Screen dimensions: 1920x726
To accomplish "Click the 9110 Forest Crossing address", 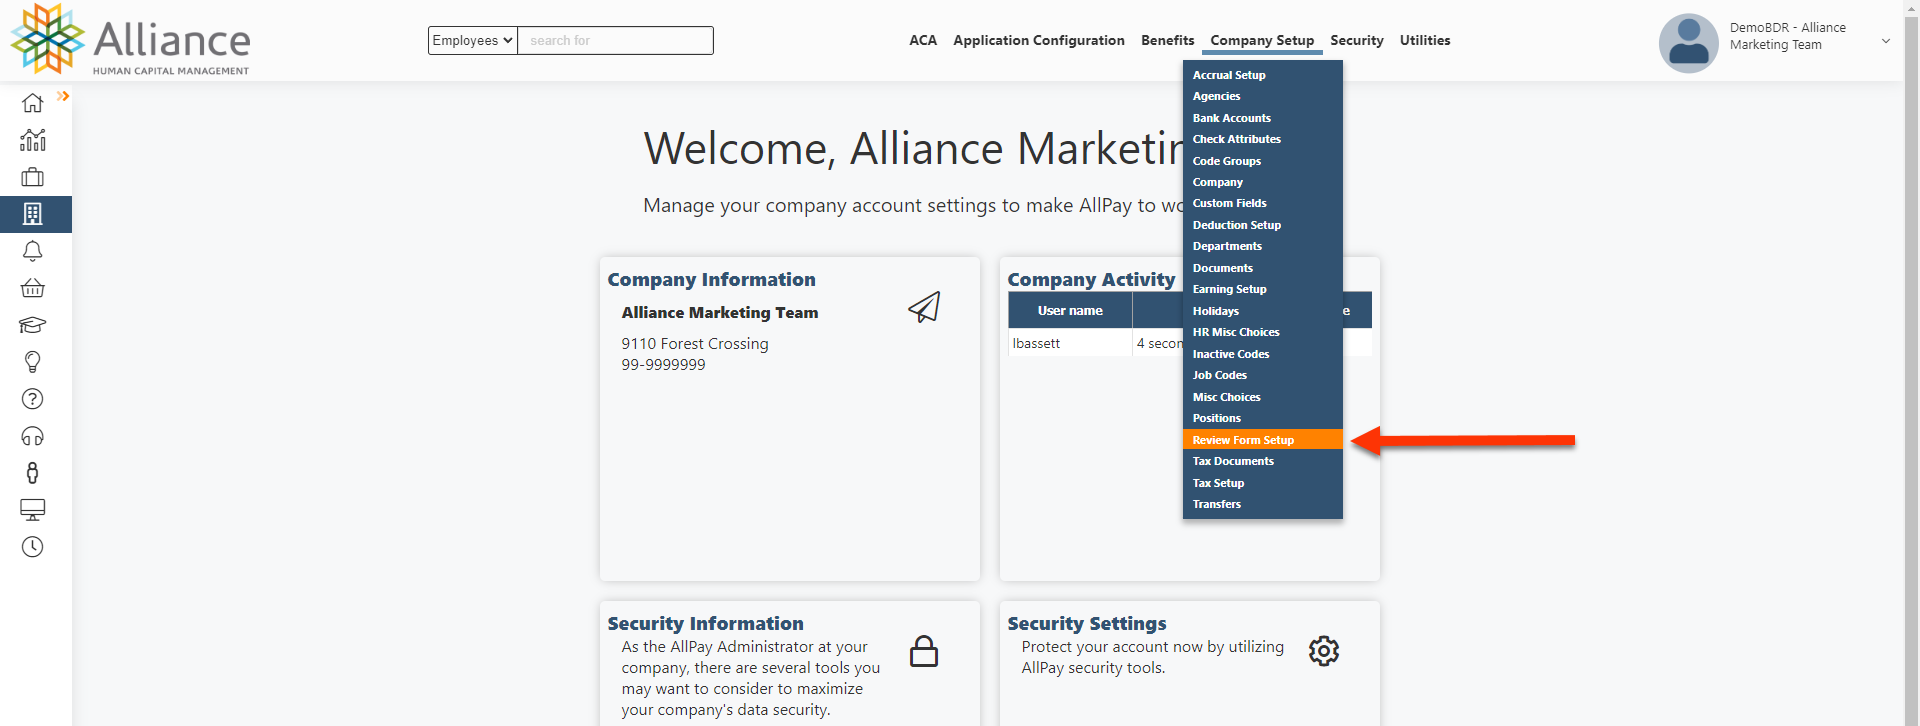I will click(x=695, y=344).
